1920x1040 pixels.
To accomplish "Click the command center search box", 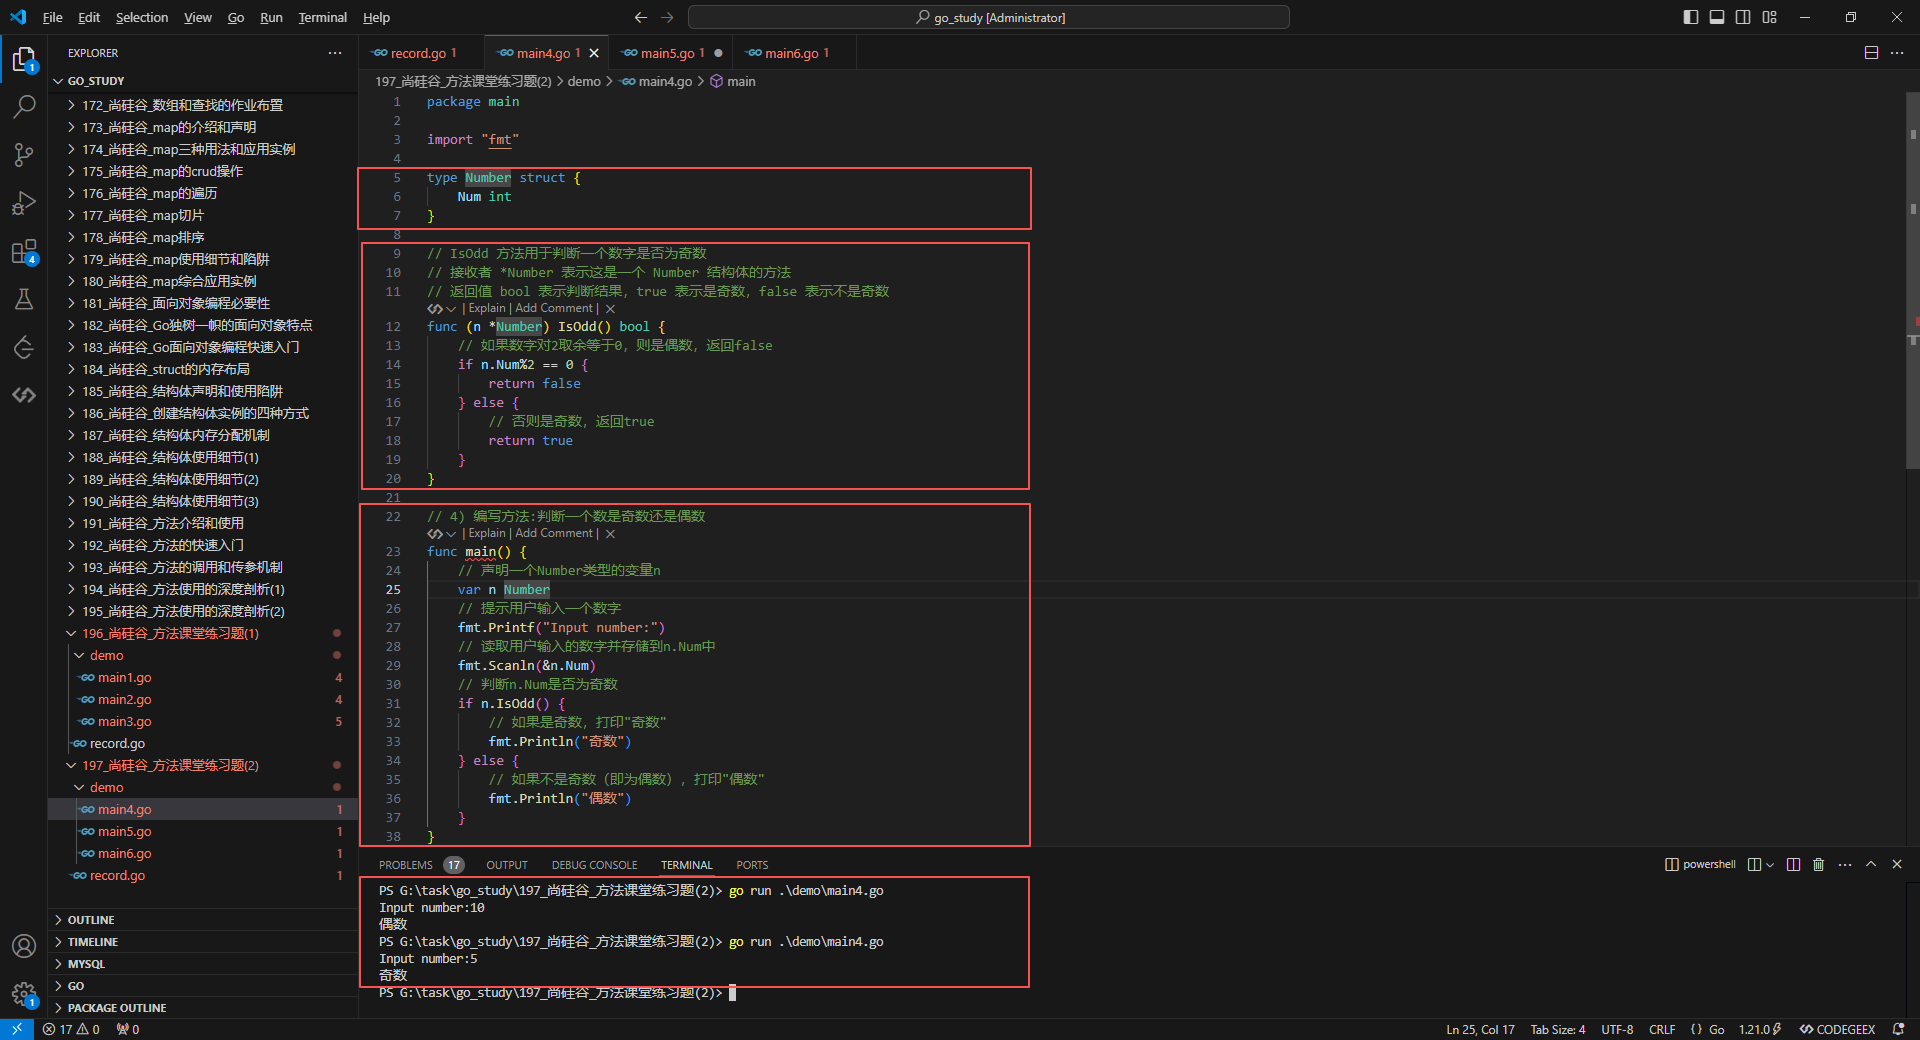I will 989,17.
